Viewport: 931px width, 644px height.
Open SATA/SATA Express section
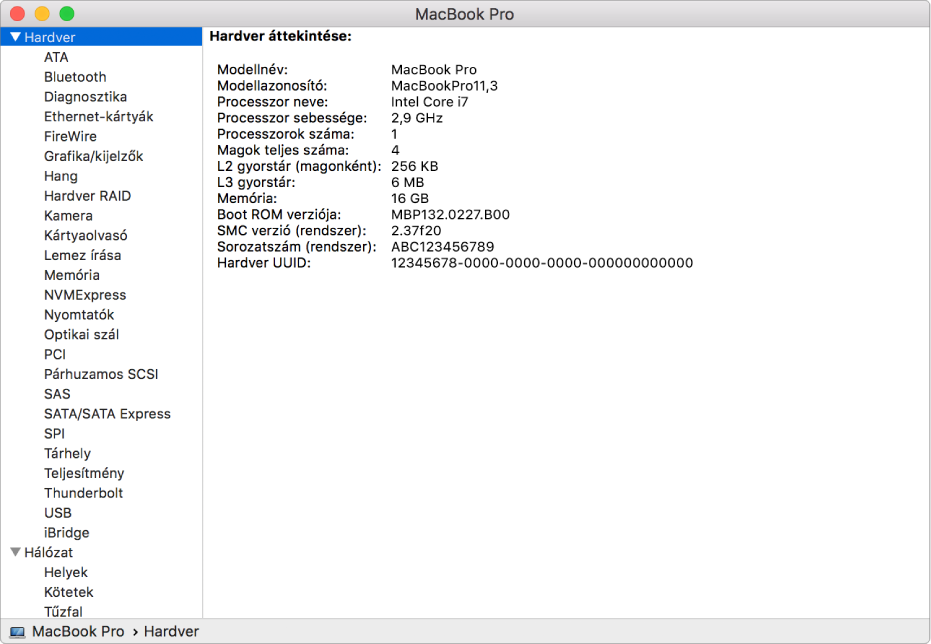(107, 414)
